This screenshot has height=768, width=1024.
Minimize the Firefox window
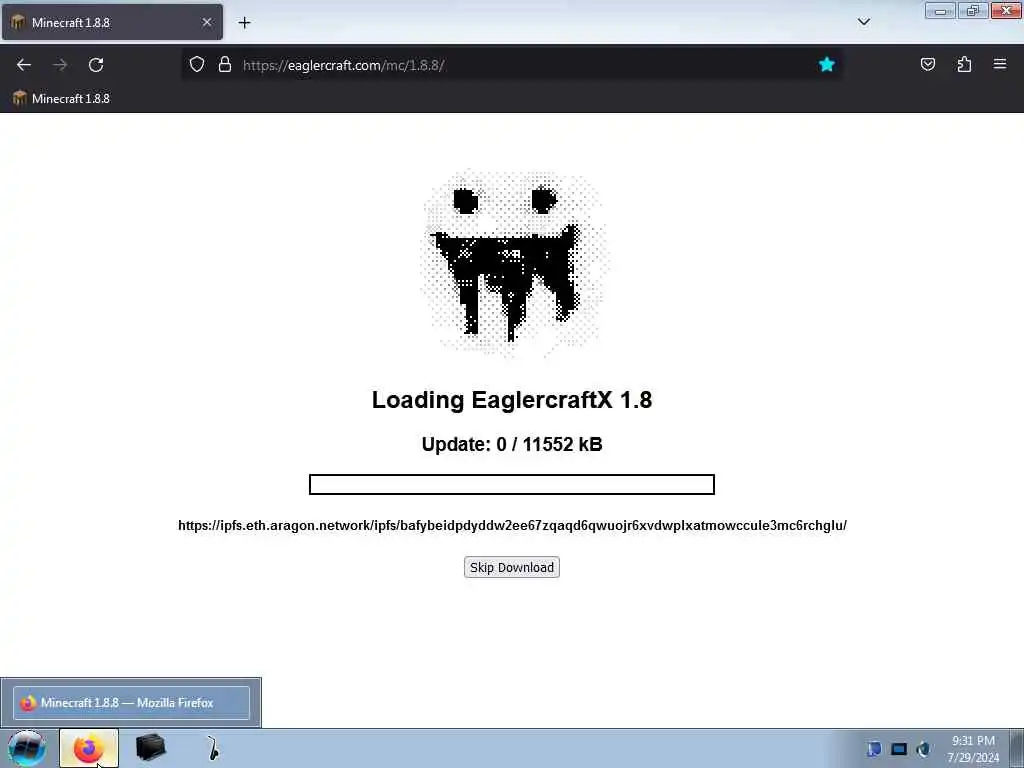click(940, 11)
